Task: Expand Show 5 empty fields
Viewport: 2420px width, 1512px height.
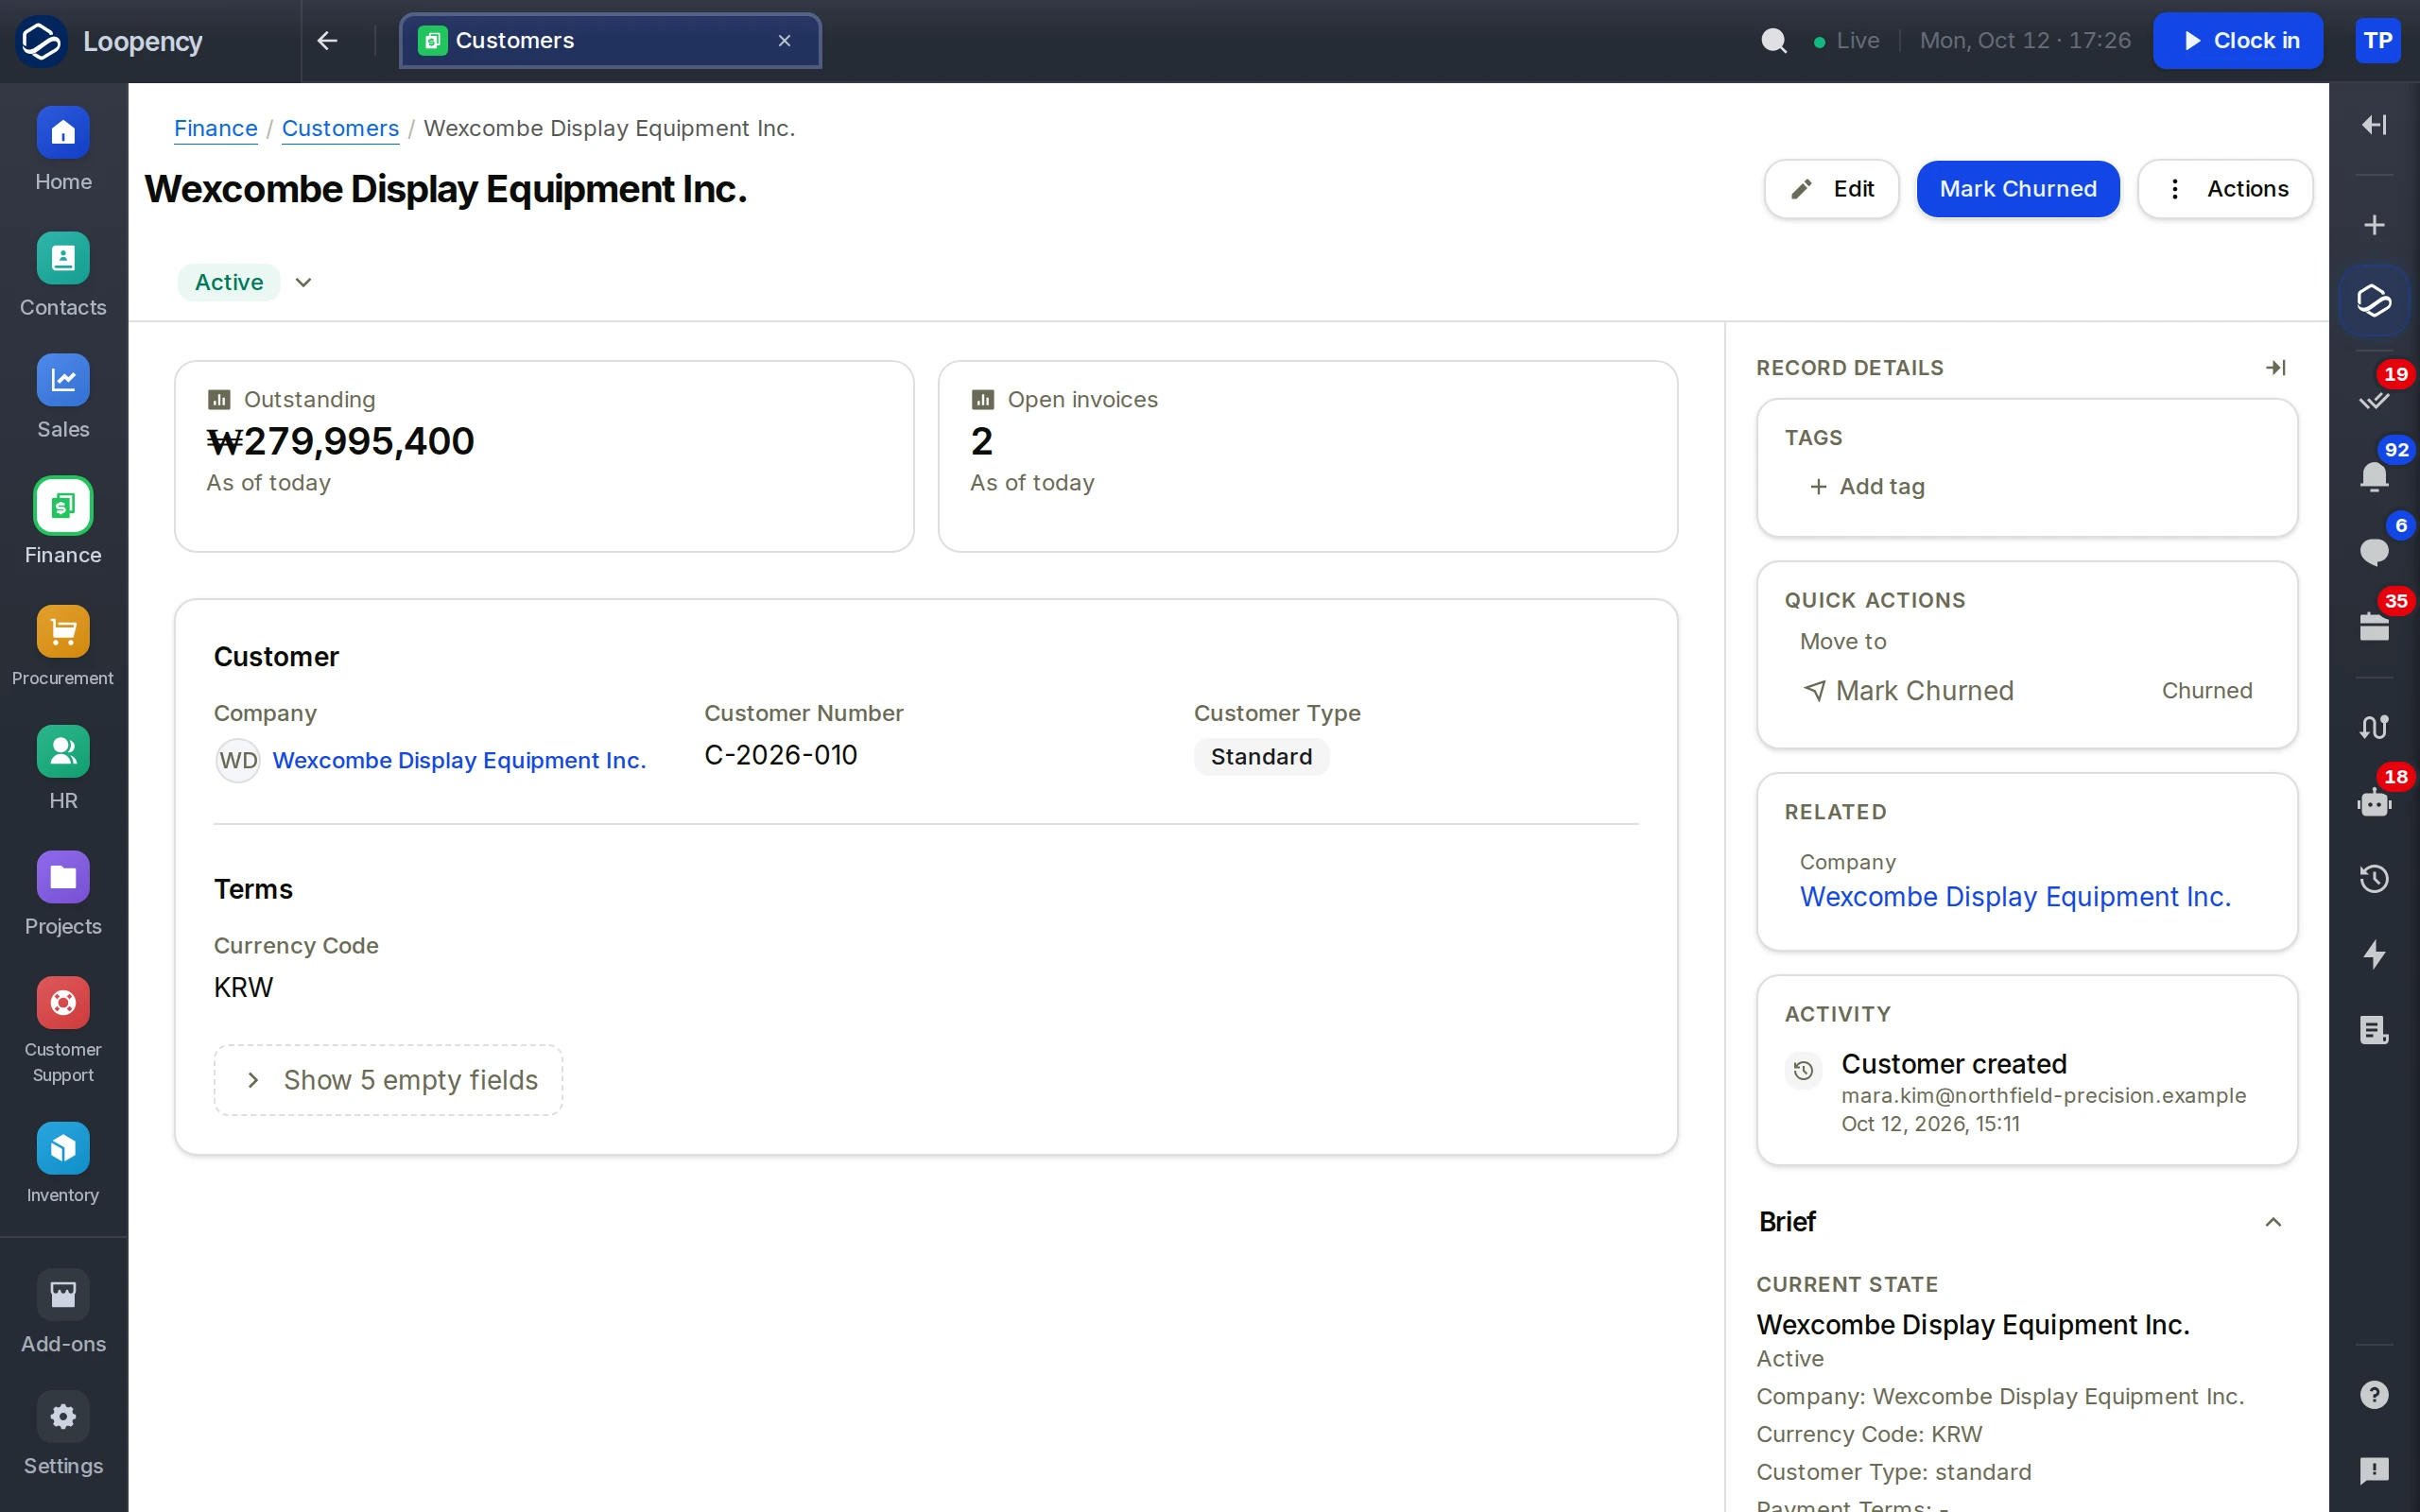Action: click(x=388, y=1080)
